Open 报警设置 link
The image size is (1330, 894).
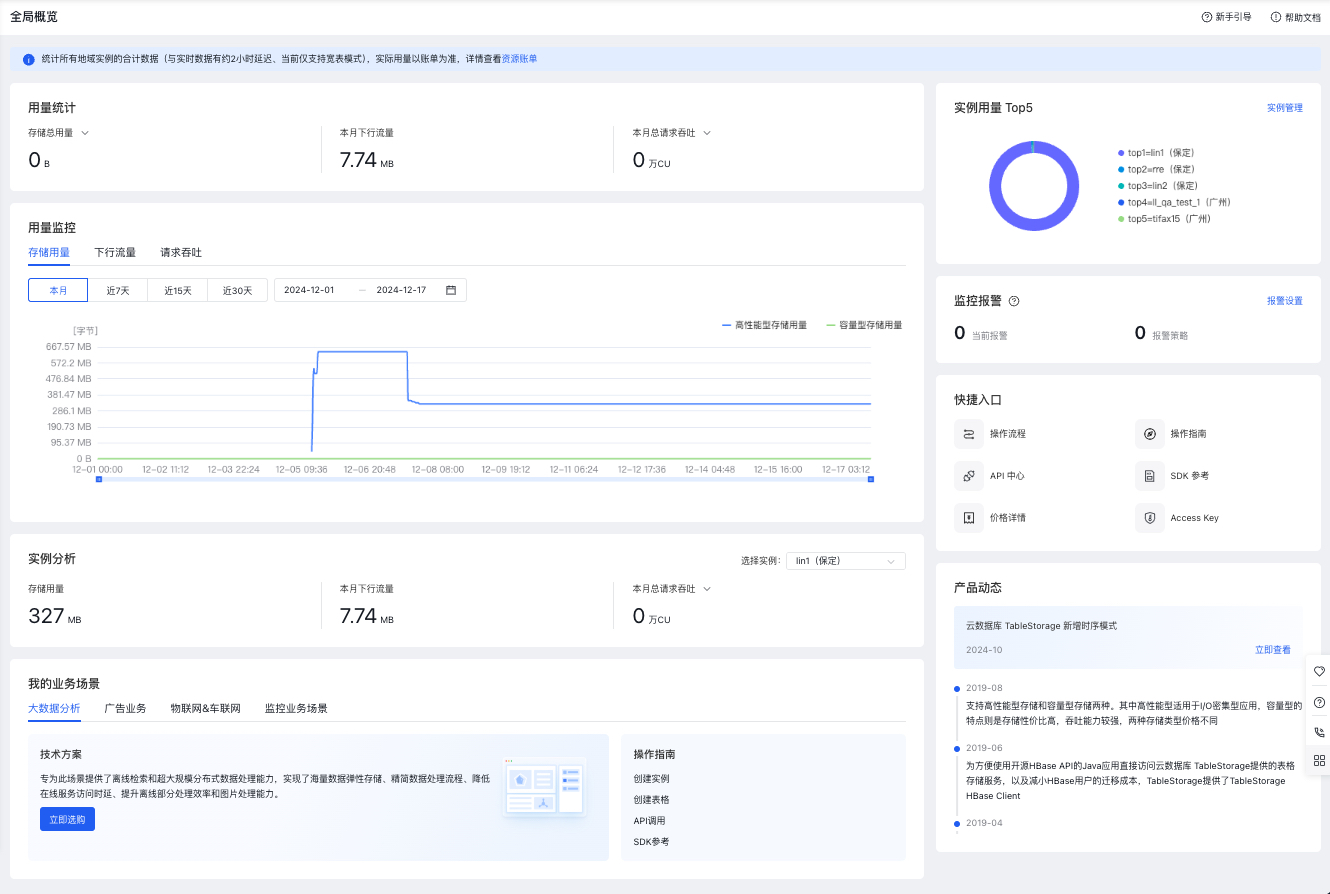(1285, 301)
